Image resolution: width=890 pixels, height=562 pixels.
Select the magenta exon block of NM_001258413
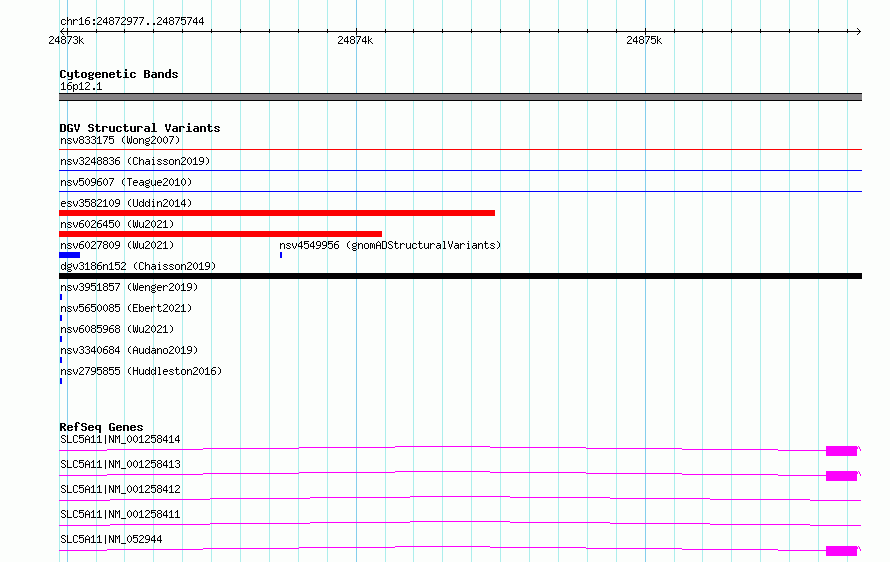841,476
